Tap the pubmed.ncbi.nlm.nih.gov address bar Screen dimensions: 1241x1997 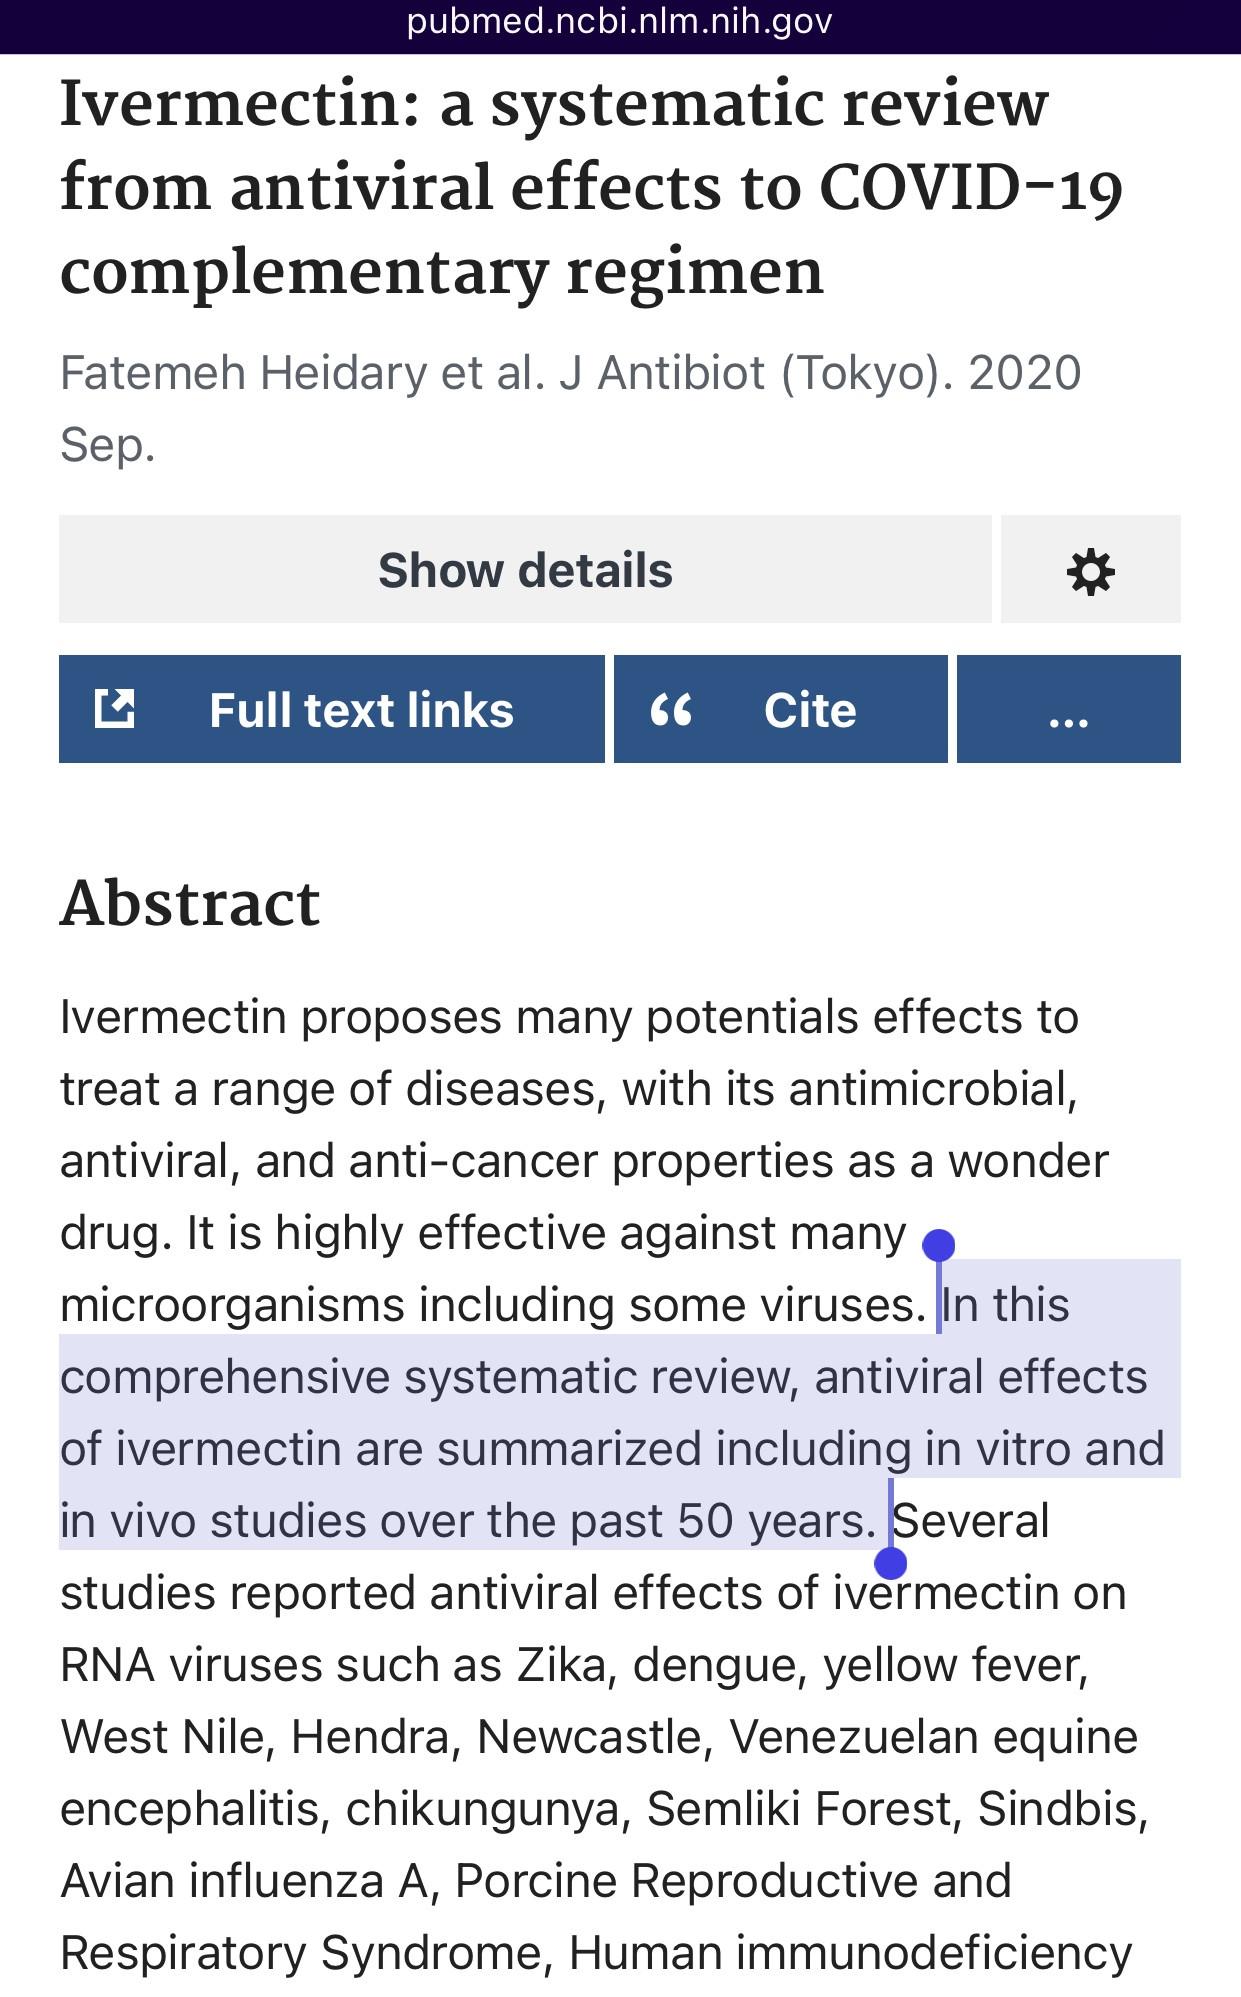(620, 22)
